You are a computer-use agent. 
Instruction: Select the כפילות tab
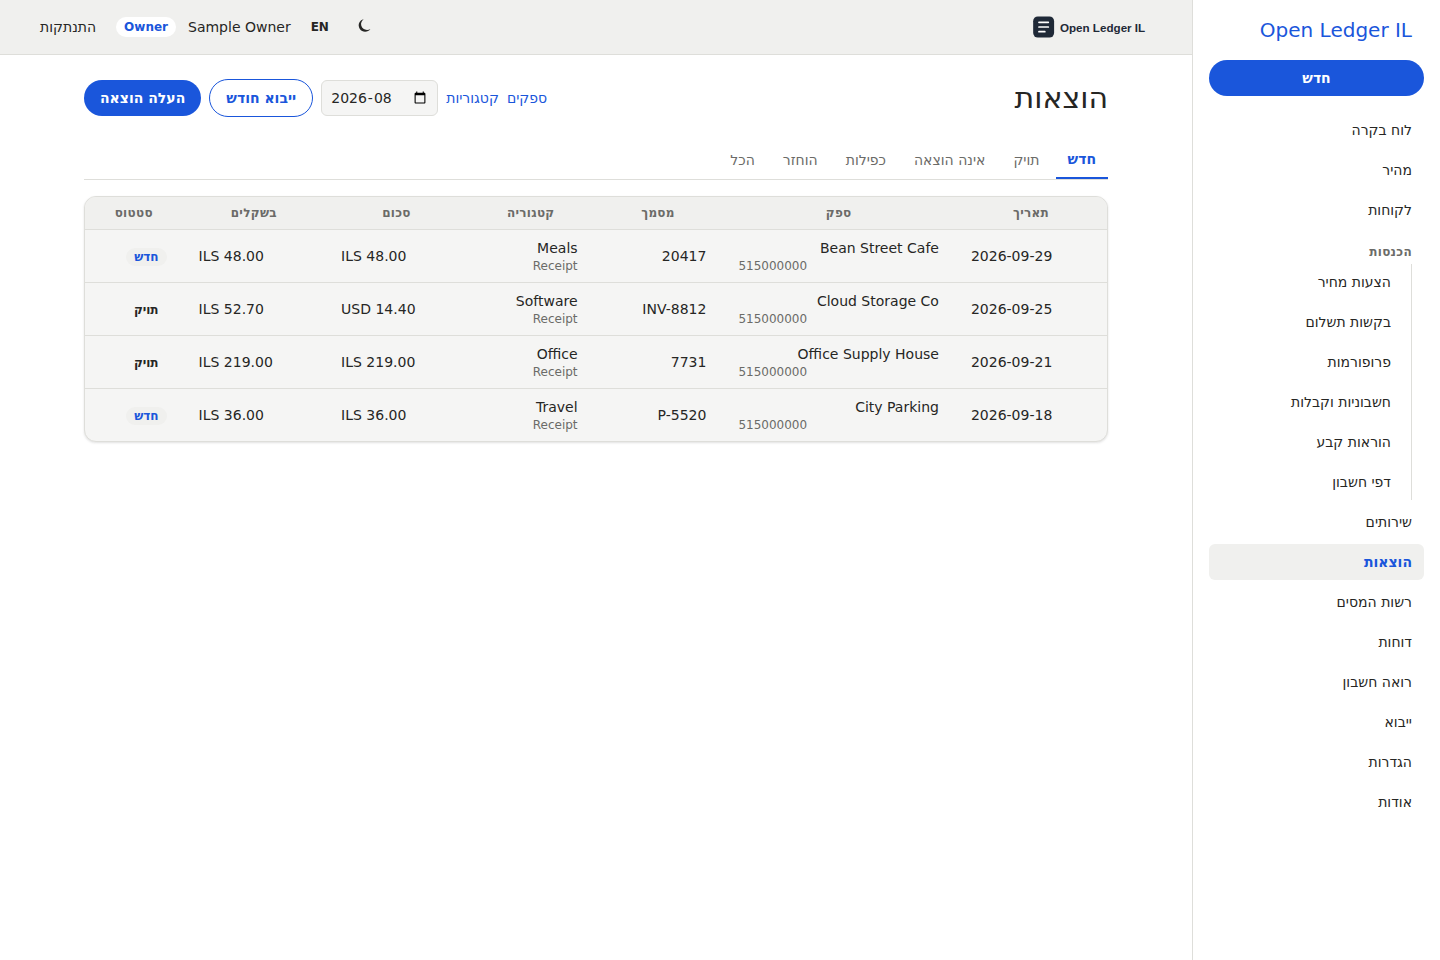click(866, 160)
